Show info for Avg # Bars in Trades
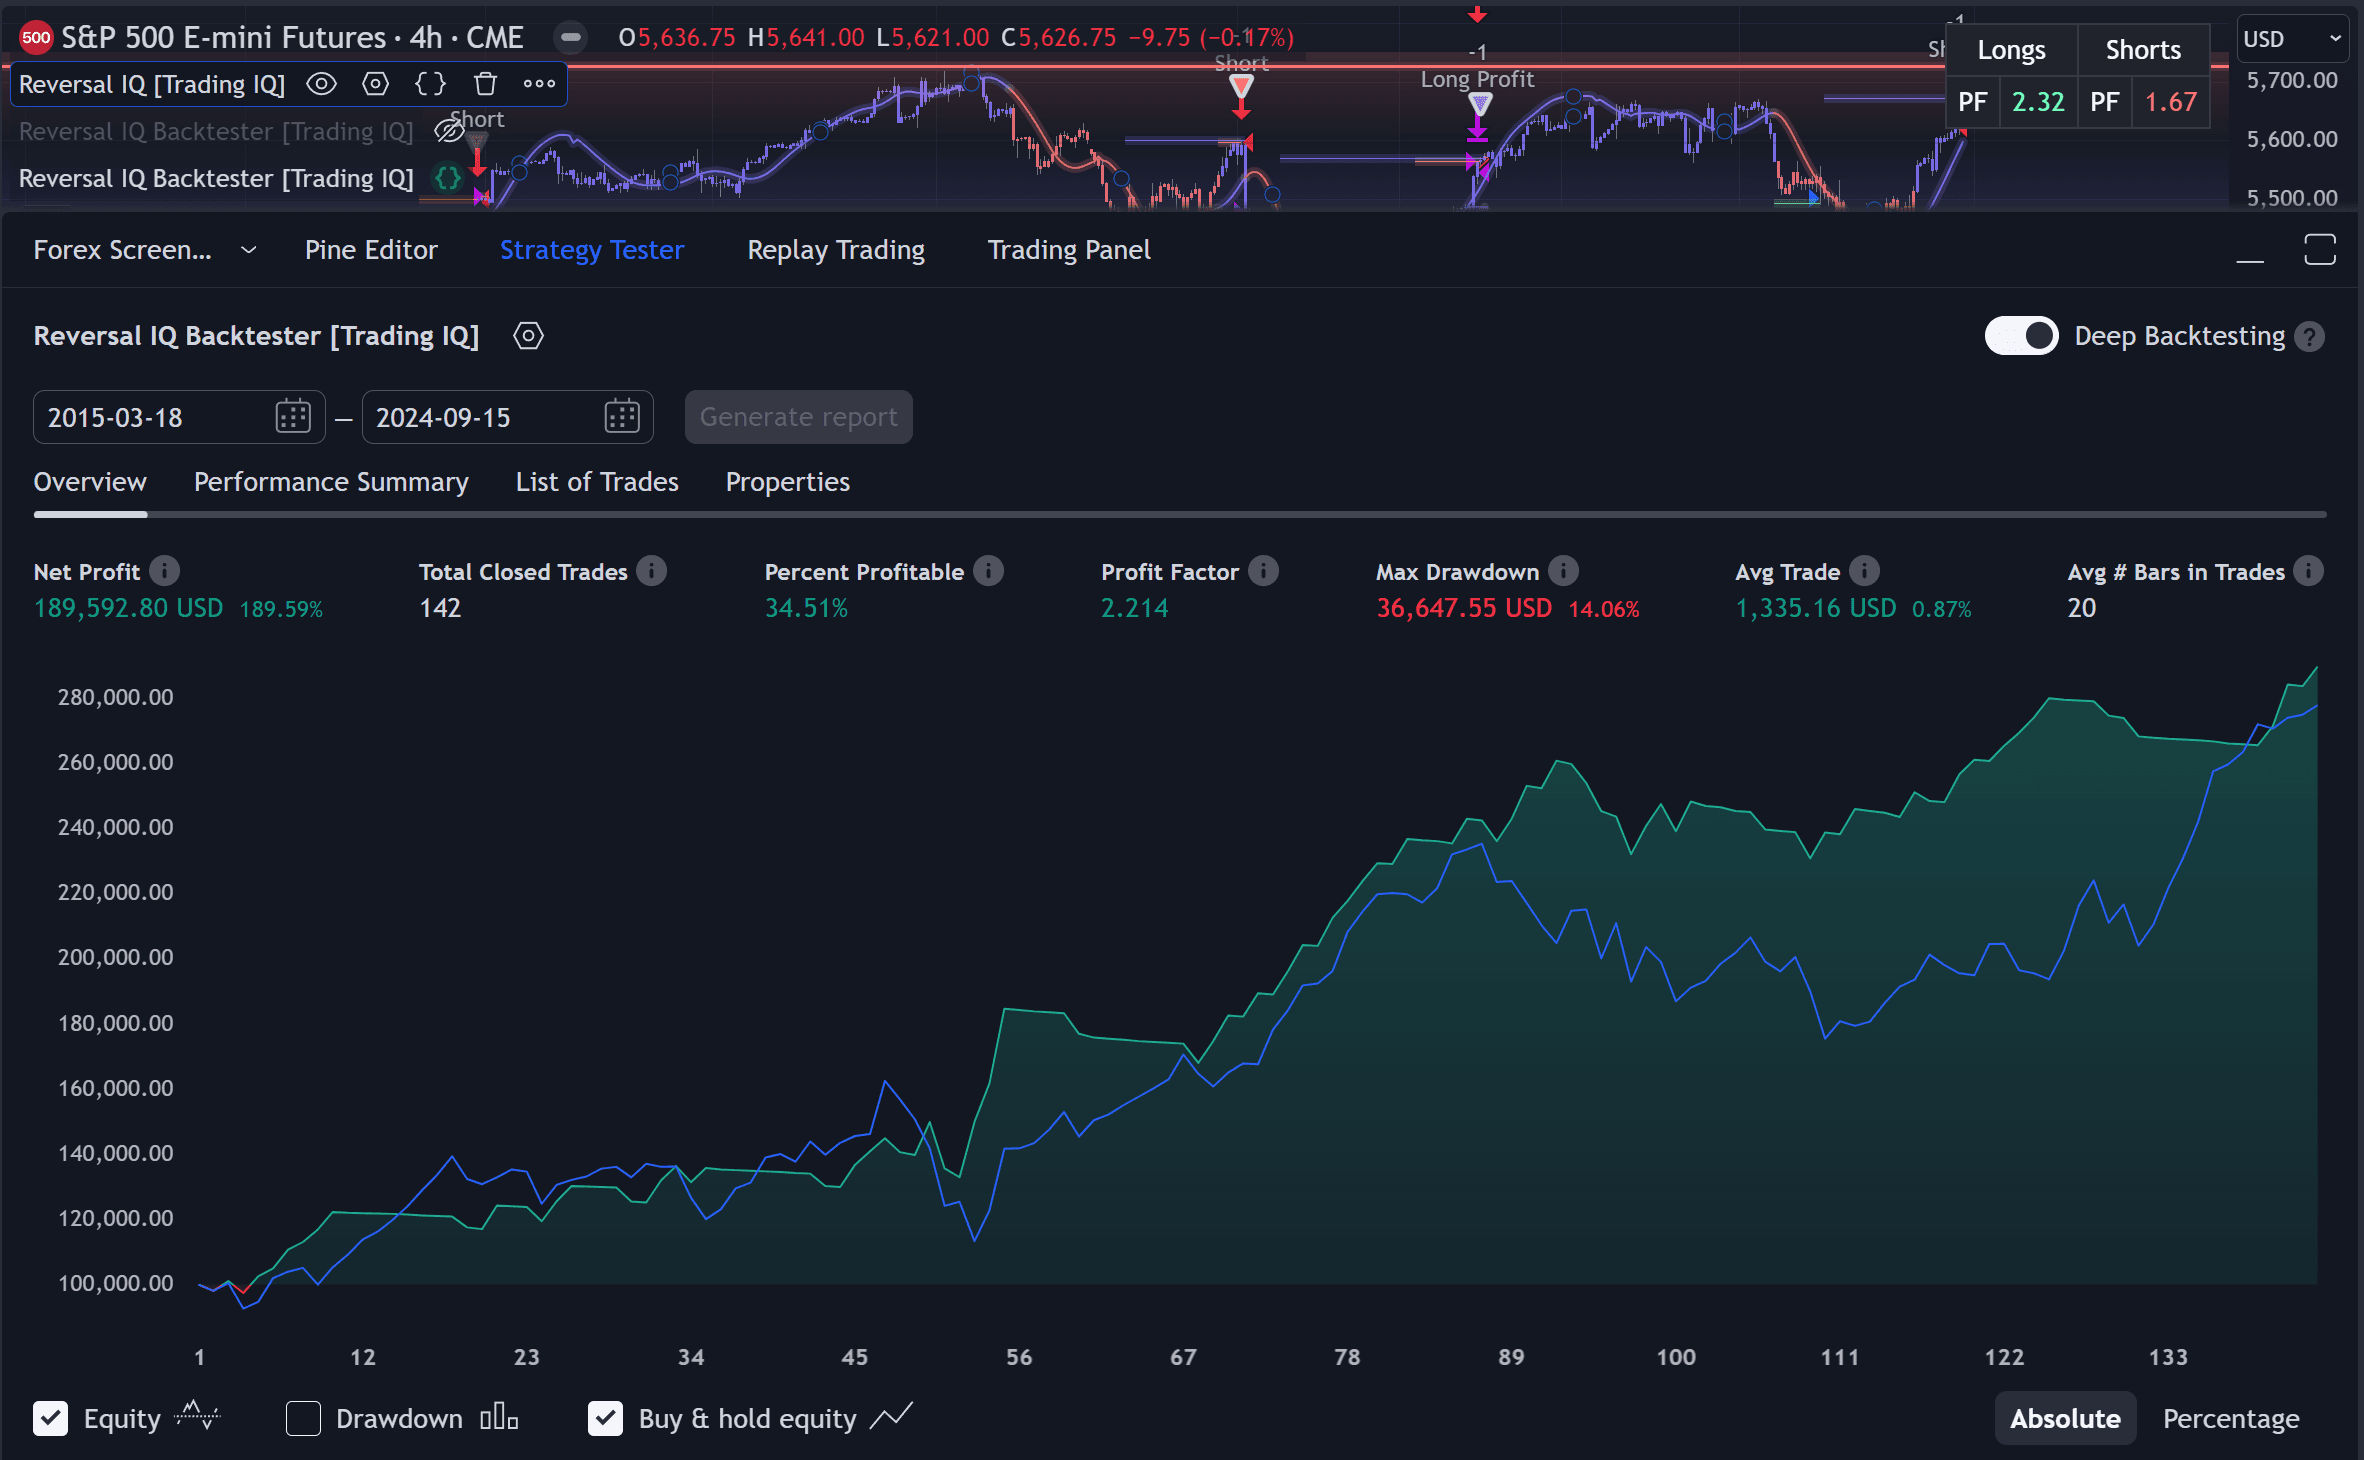 click(x=2309, y=571)
